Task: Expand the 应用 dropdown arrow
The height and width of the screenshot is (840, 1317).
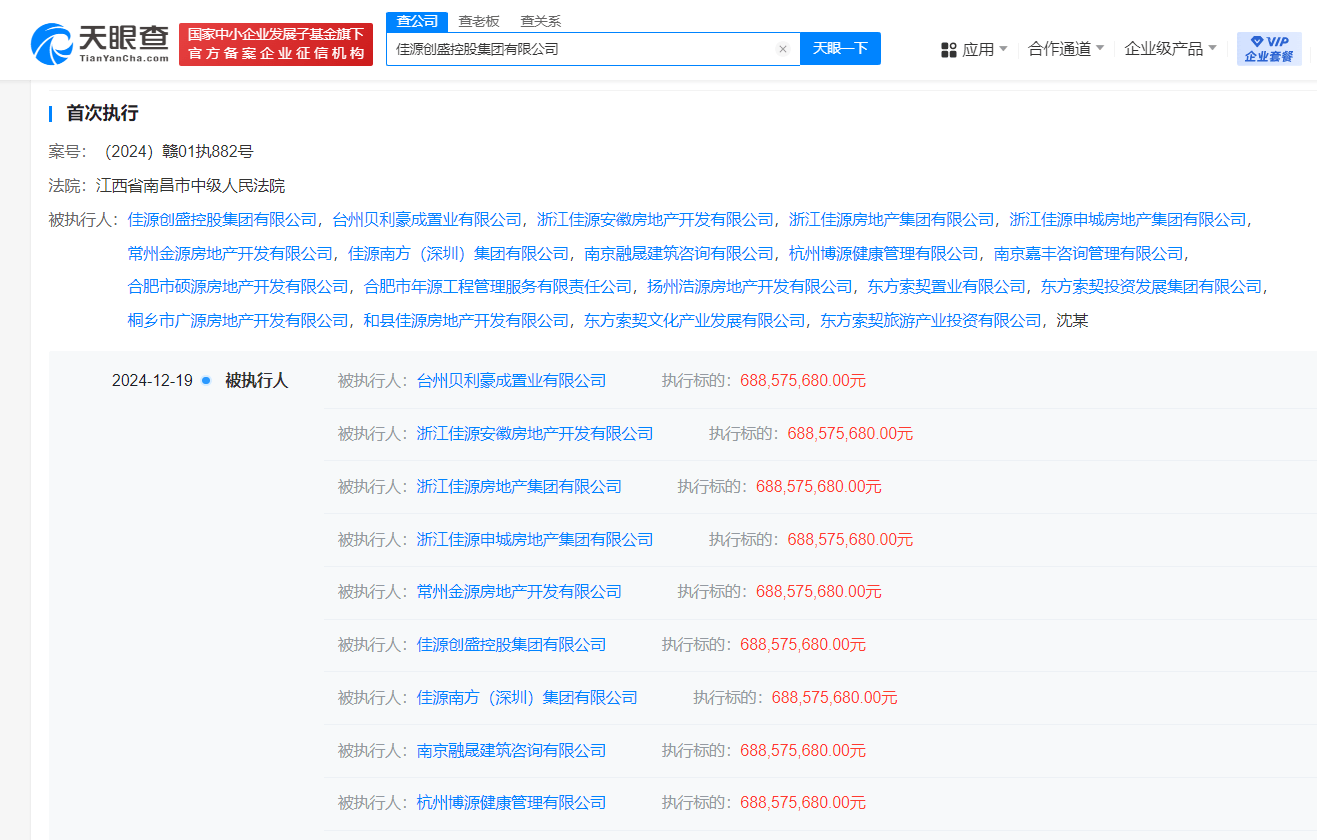Action: tap(1003, 48)
